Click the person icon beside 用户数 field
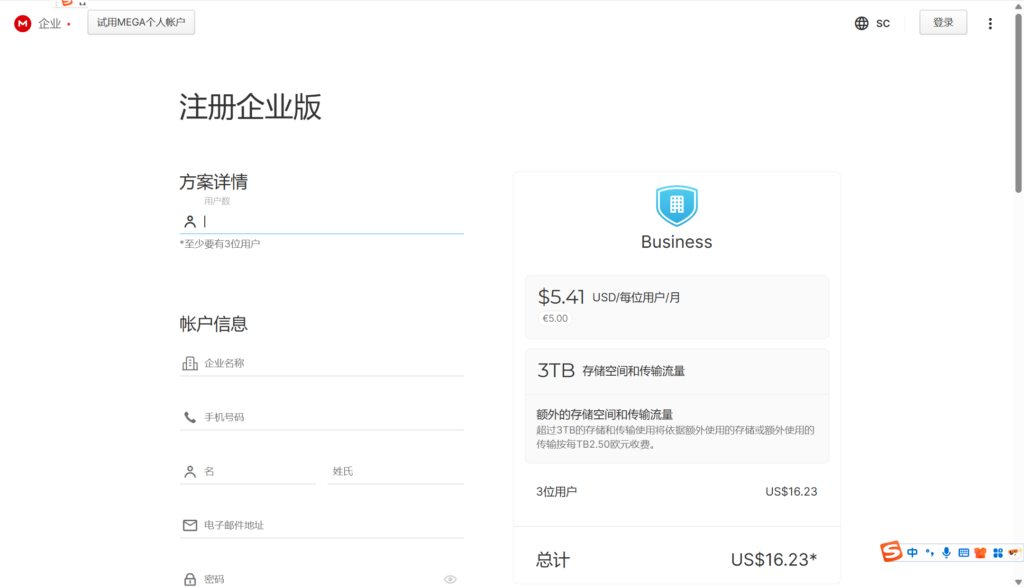The height and width of the screenshot is (587, 1024). tap(189, 221)
